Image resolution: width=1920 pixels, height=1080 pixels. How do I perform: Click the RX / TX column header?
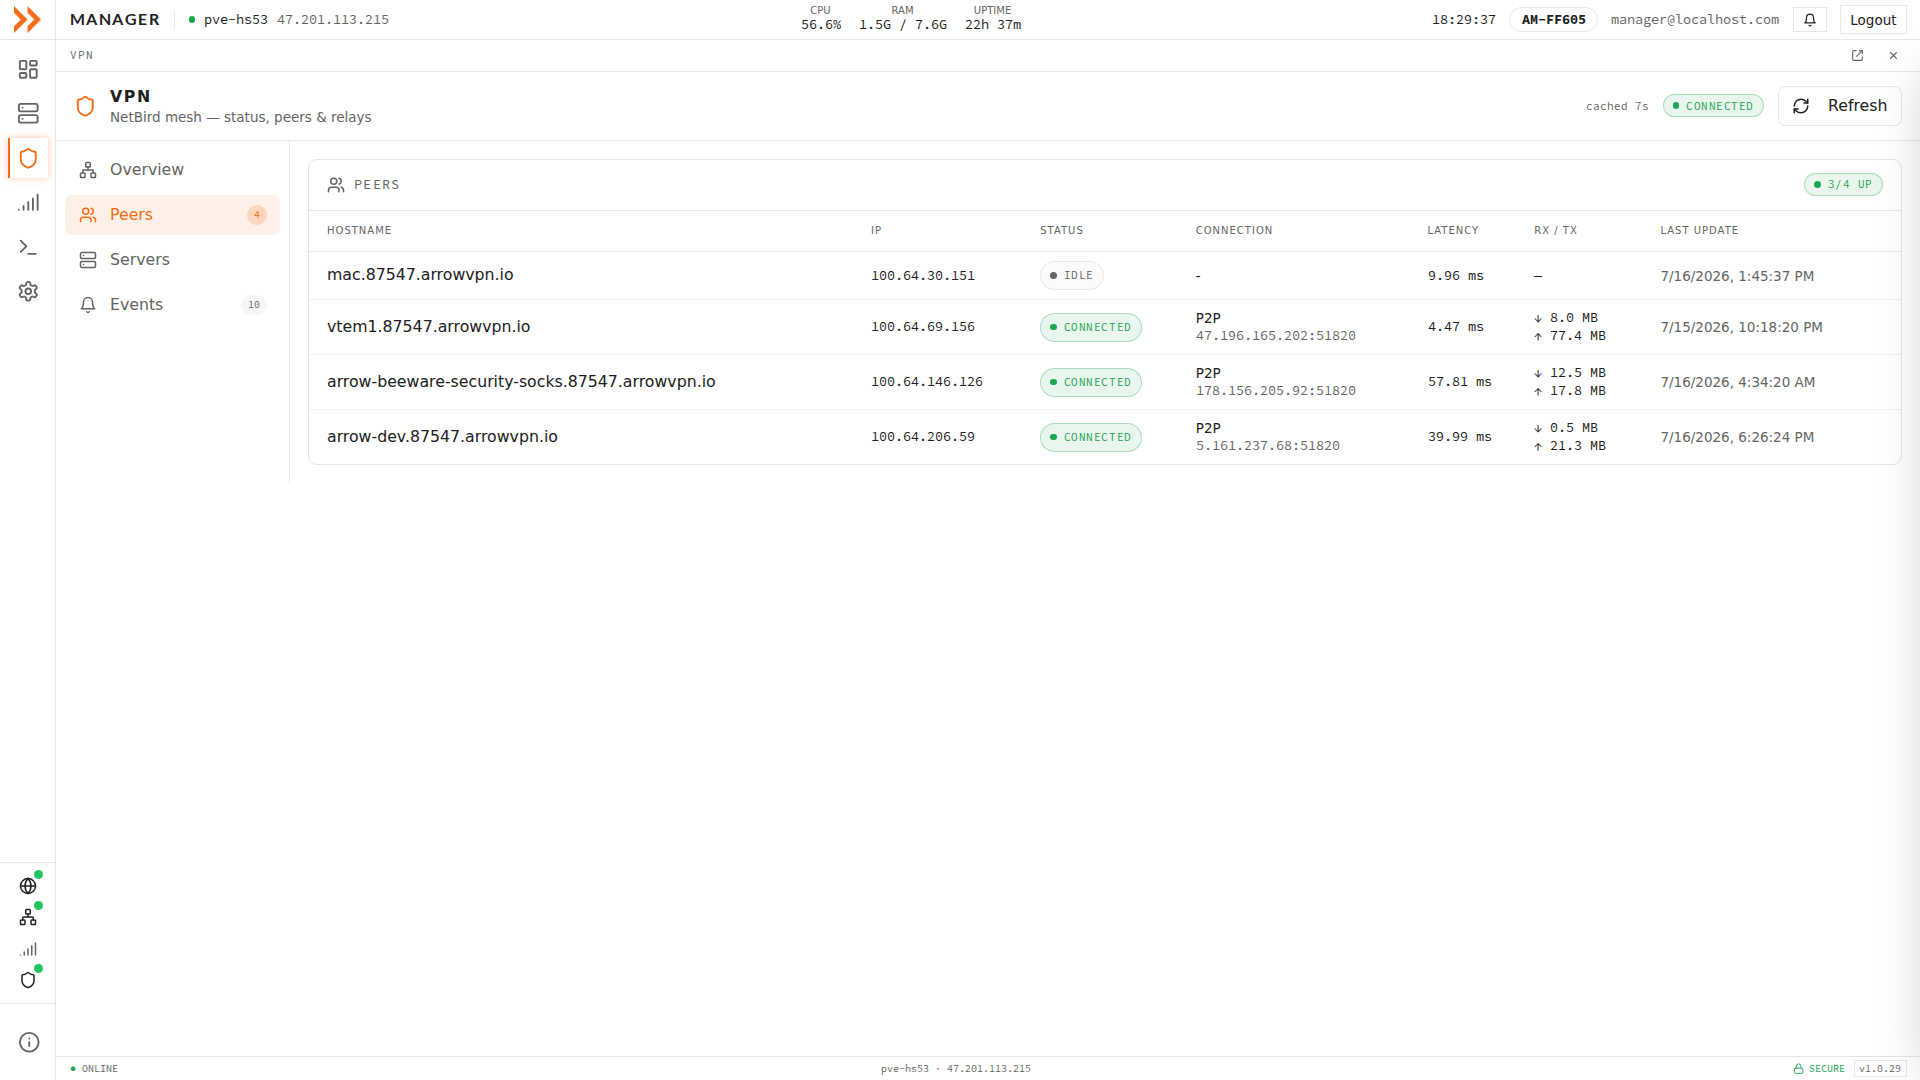click(x=1555, y=231)
